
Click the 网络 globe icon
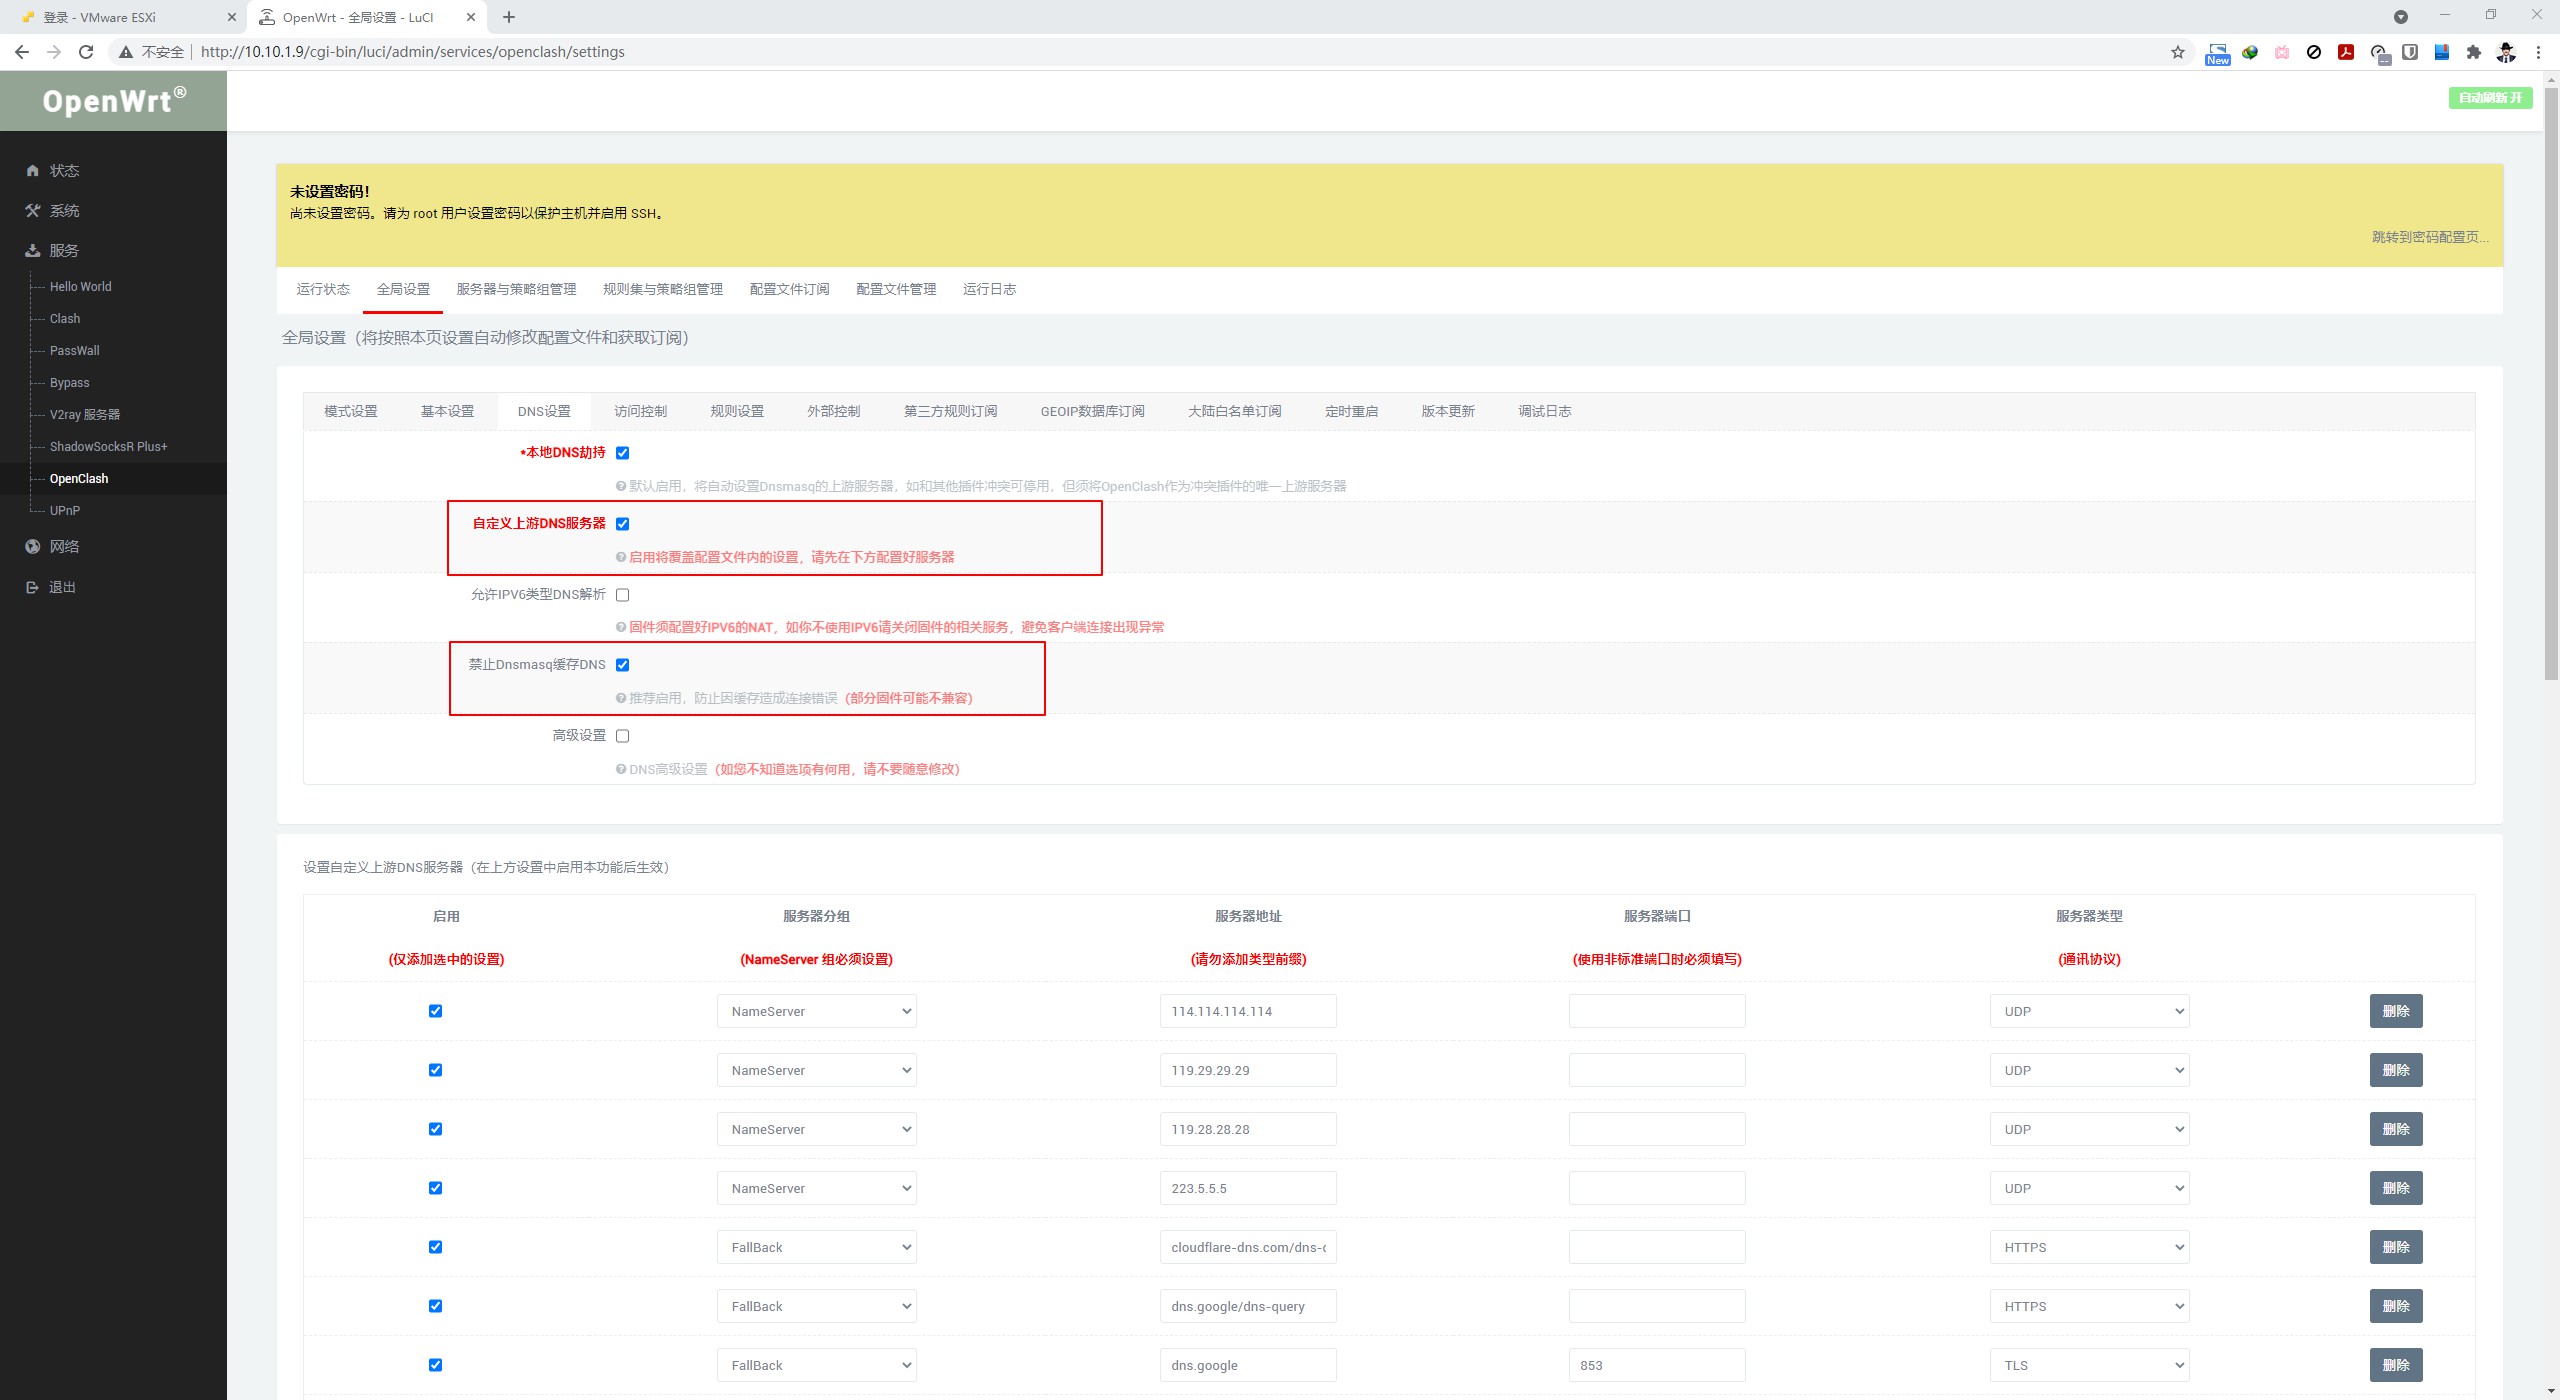point(32,547)
